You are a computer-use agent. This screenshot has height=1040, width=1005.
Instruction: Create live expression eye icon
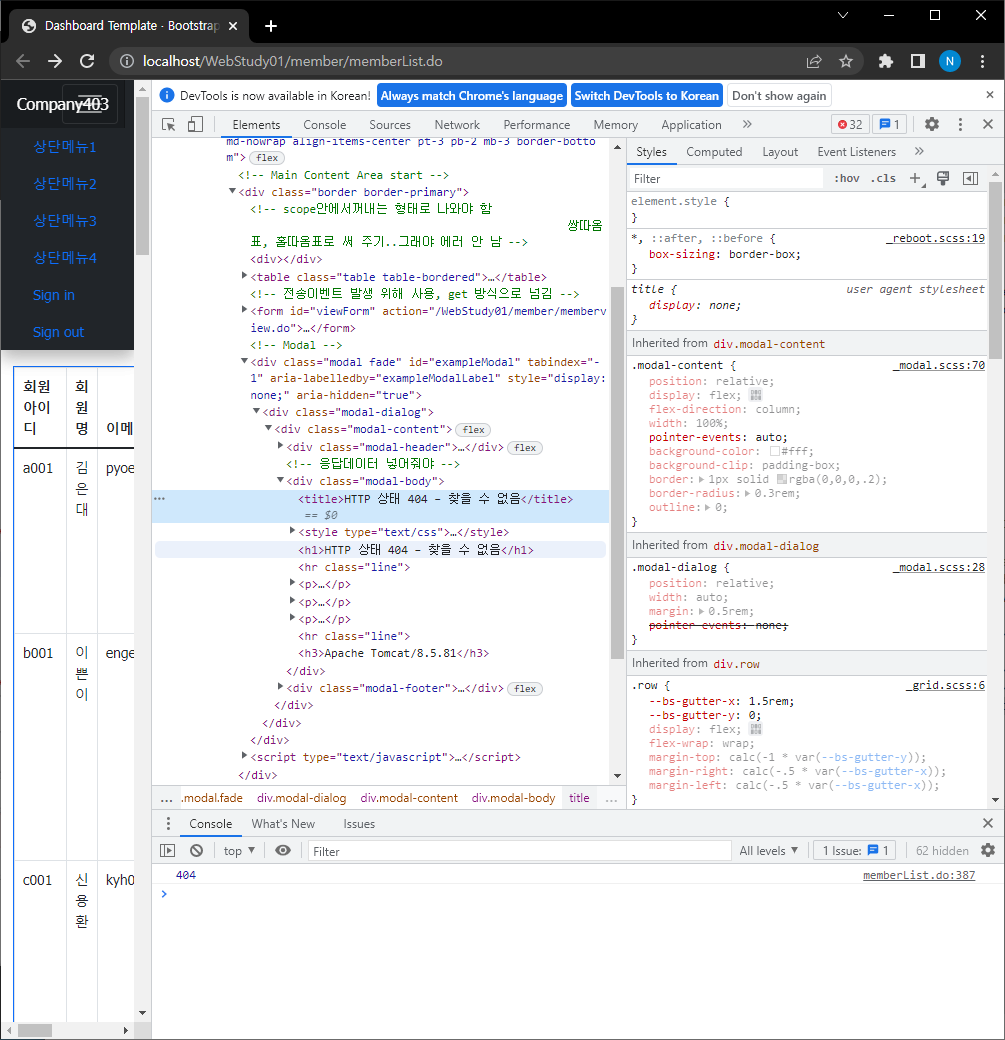[283, 850]
